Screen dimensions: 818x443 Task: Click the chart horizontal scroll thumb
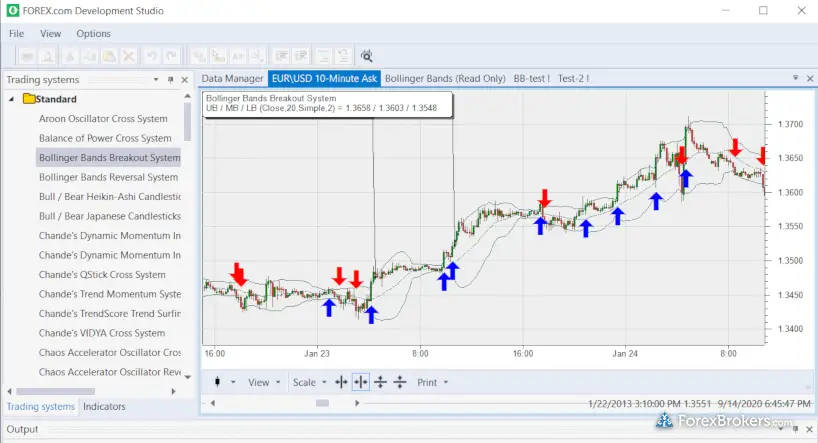[x=322, y=403]
